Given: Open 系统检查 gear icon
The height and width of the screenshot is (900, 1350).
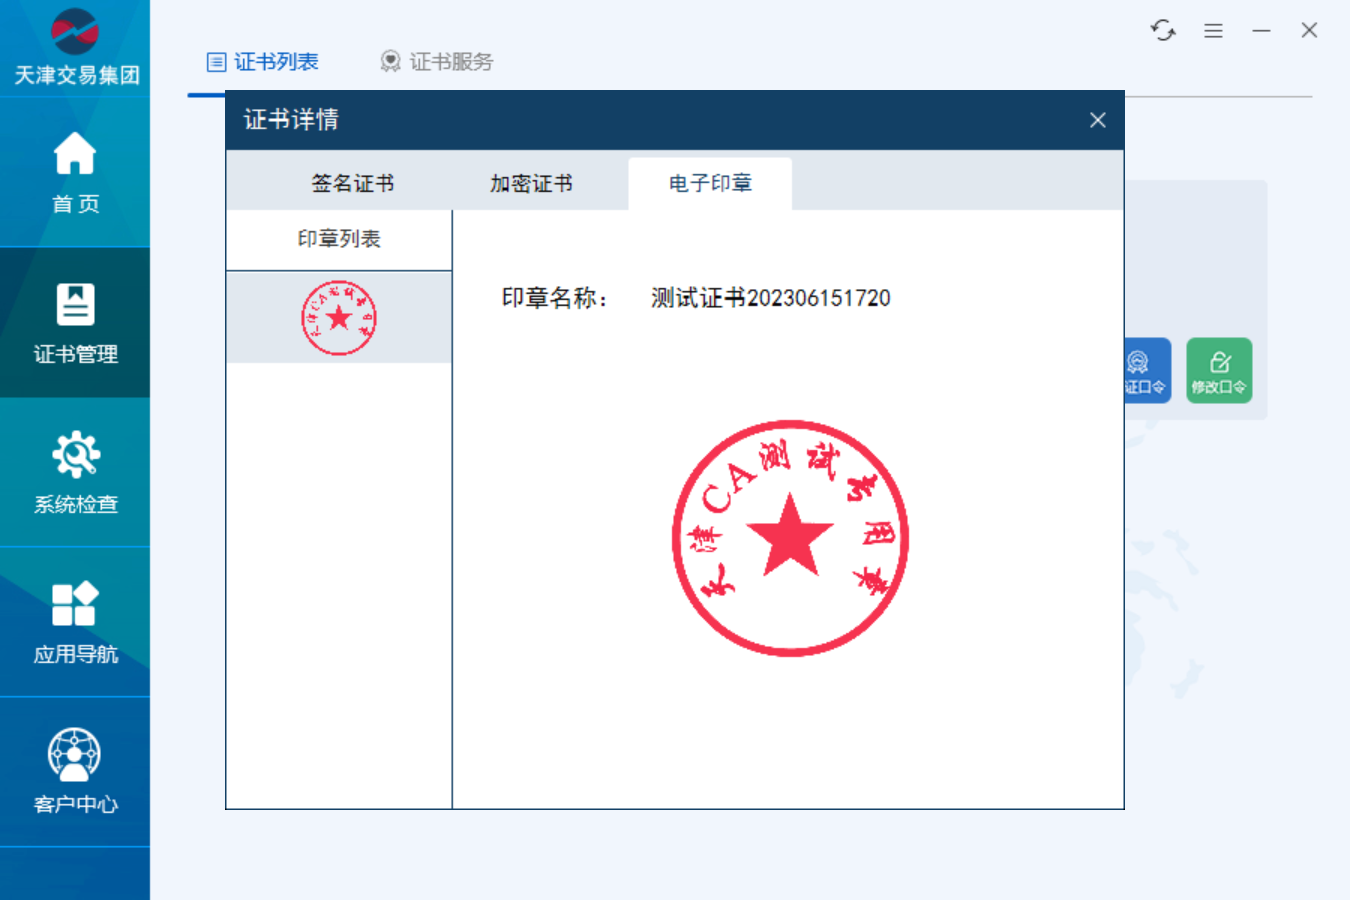Looking at the screenshot, I should tap(75, 472).
